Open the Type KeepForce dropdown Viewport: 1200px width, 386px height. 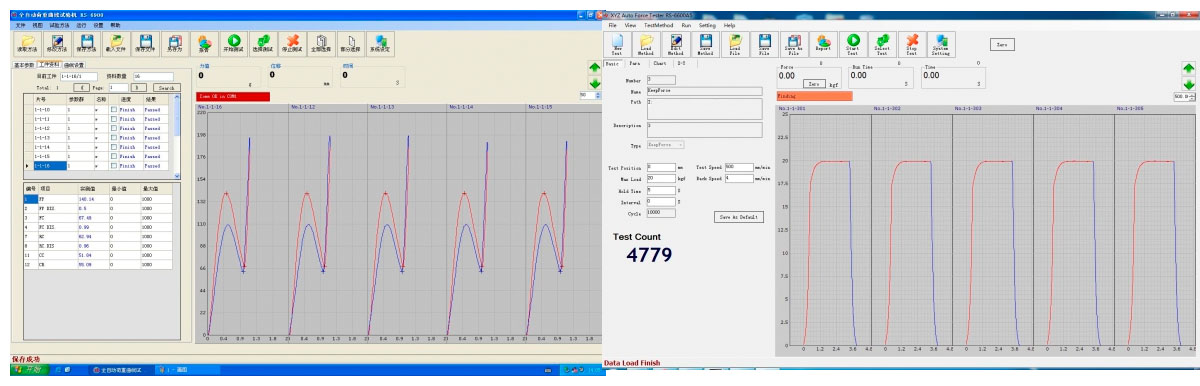click(666, 145)
